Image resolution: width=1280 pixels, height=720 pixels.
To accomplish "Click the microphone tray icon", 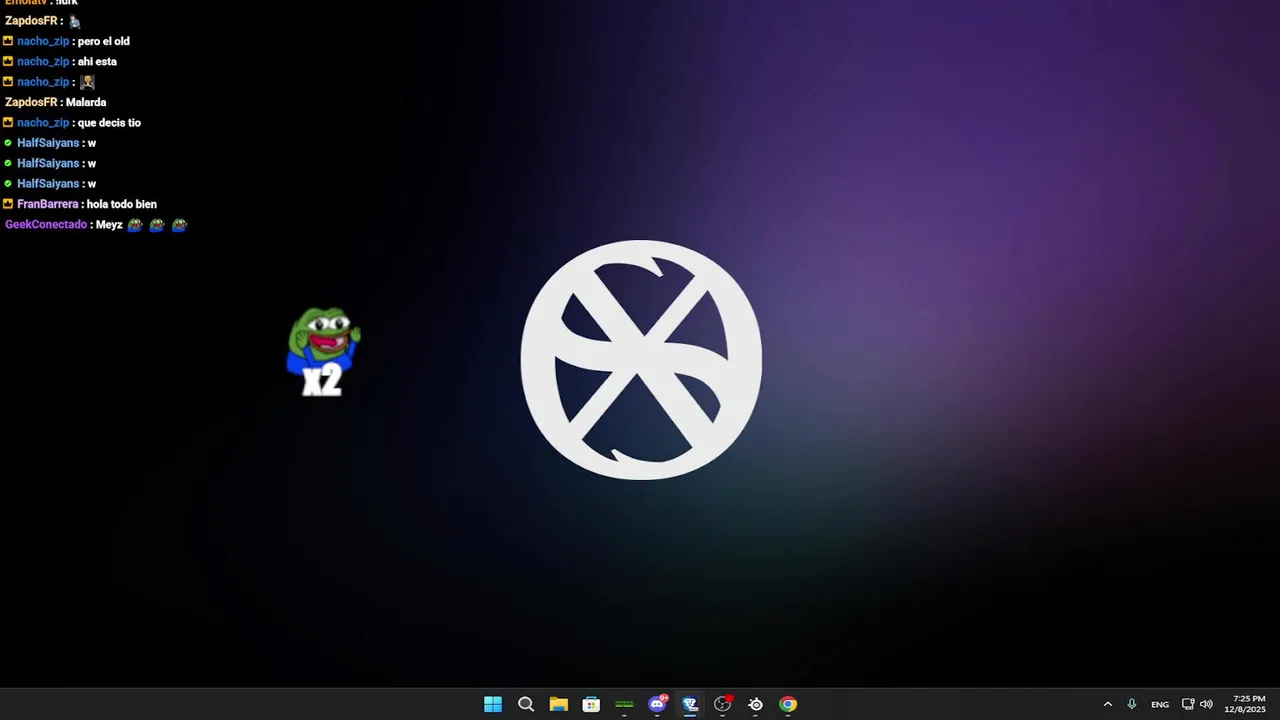I will click(1132, 704).
